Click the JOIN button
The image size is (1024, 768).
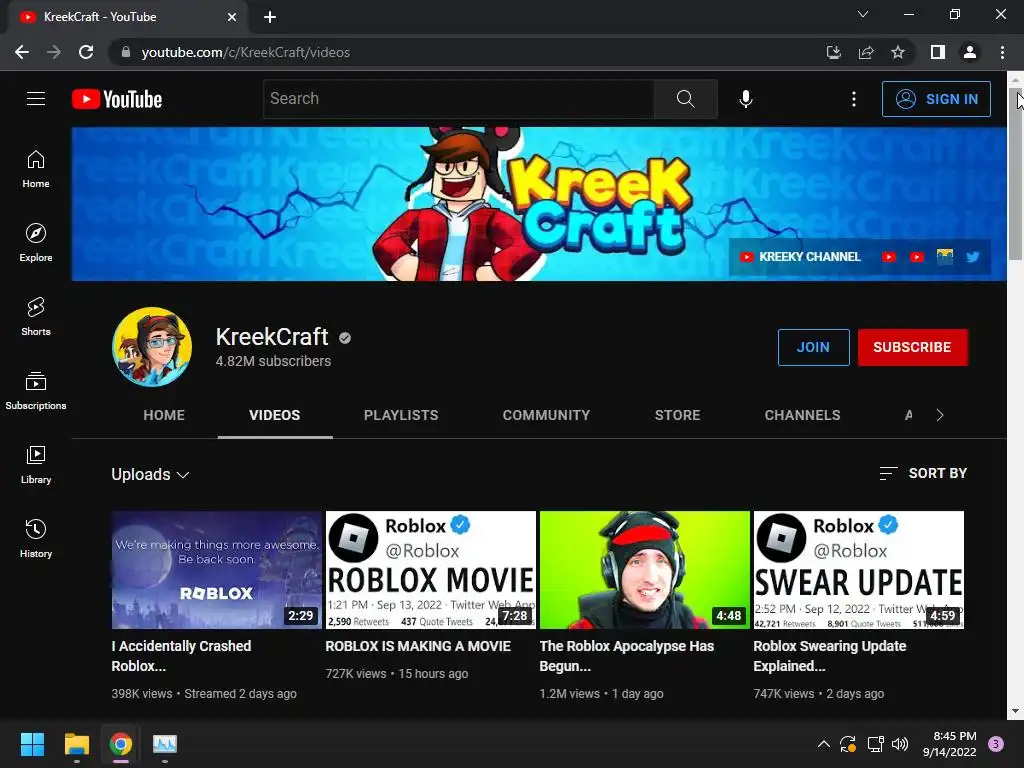coord(813,347)
